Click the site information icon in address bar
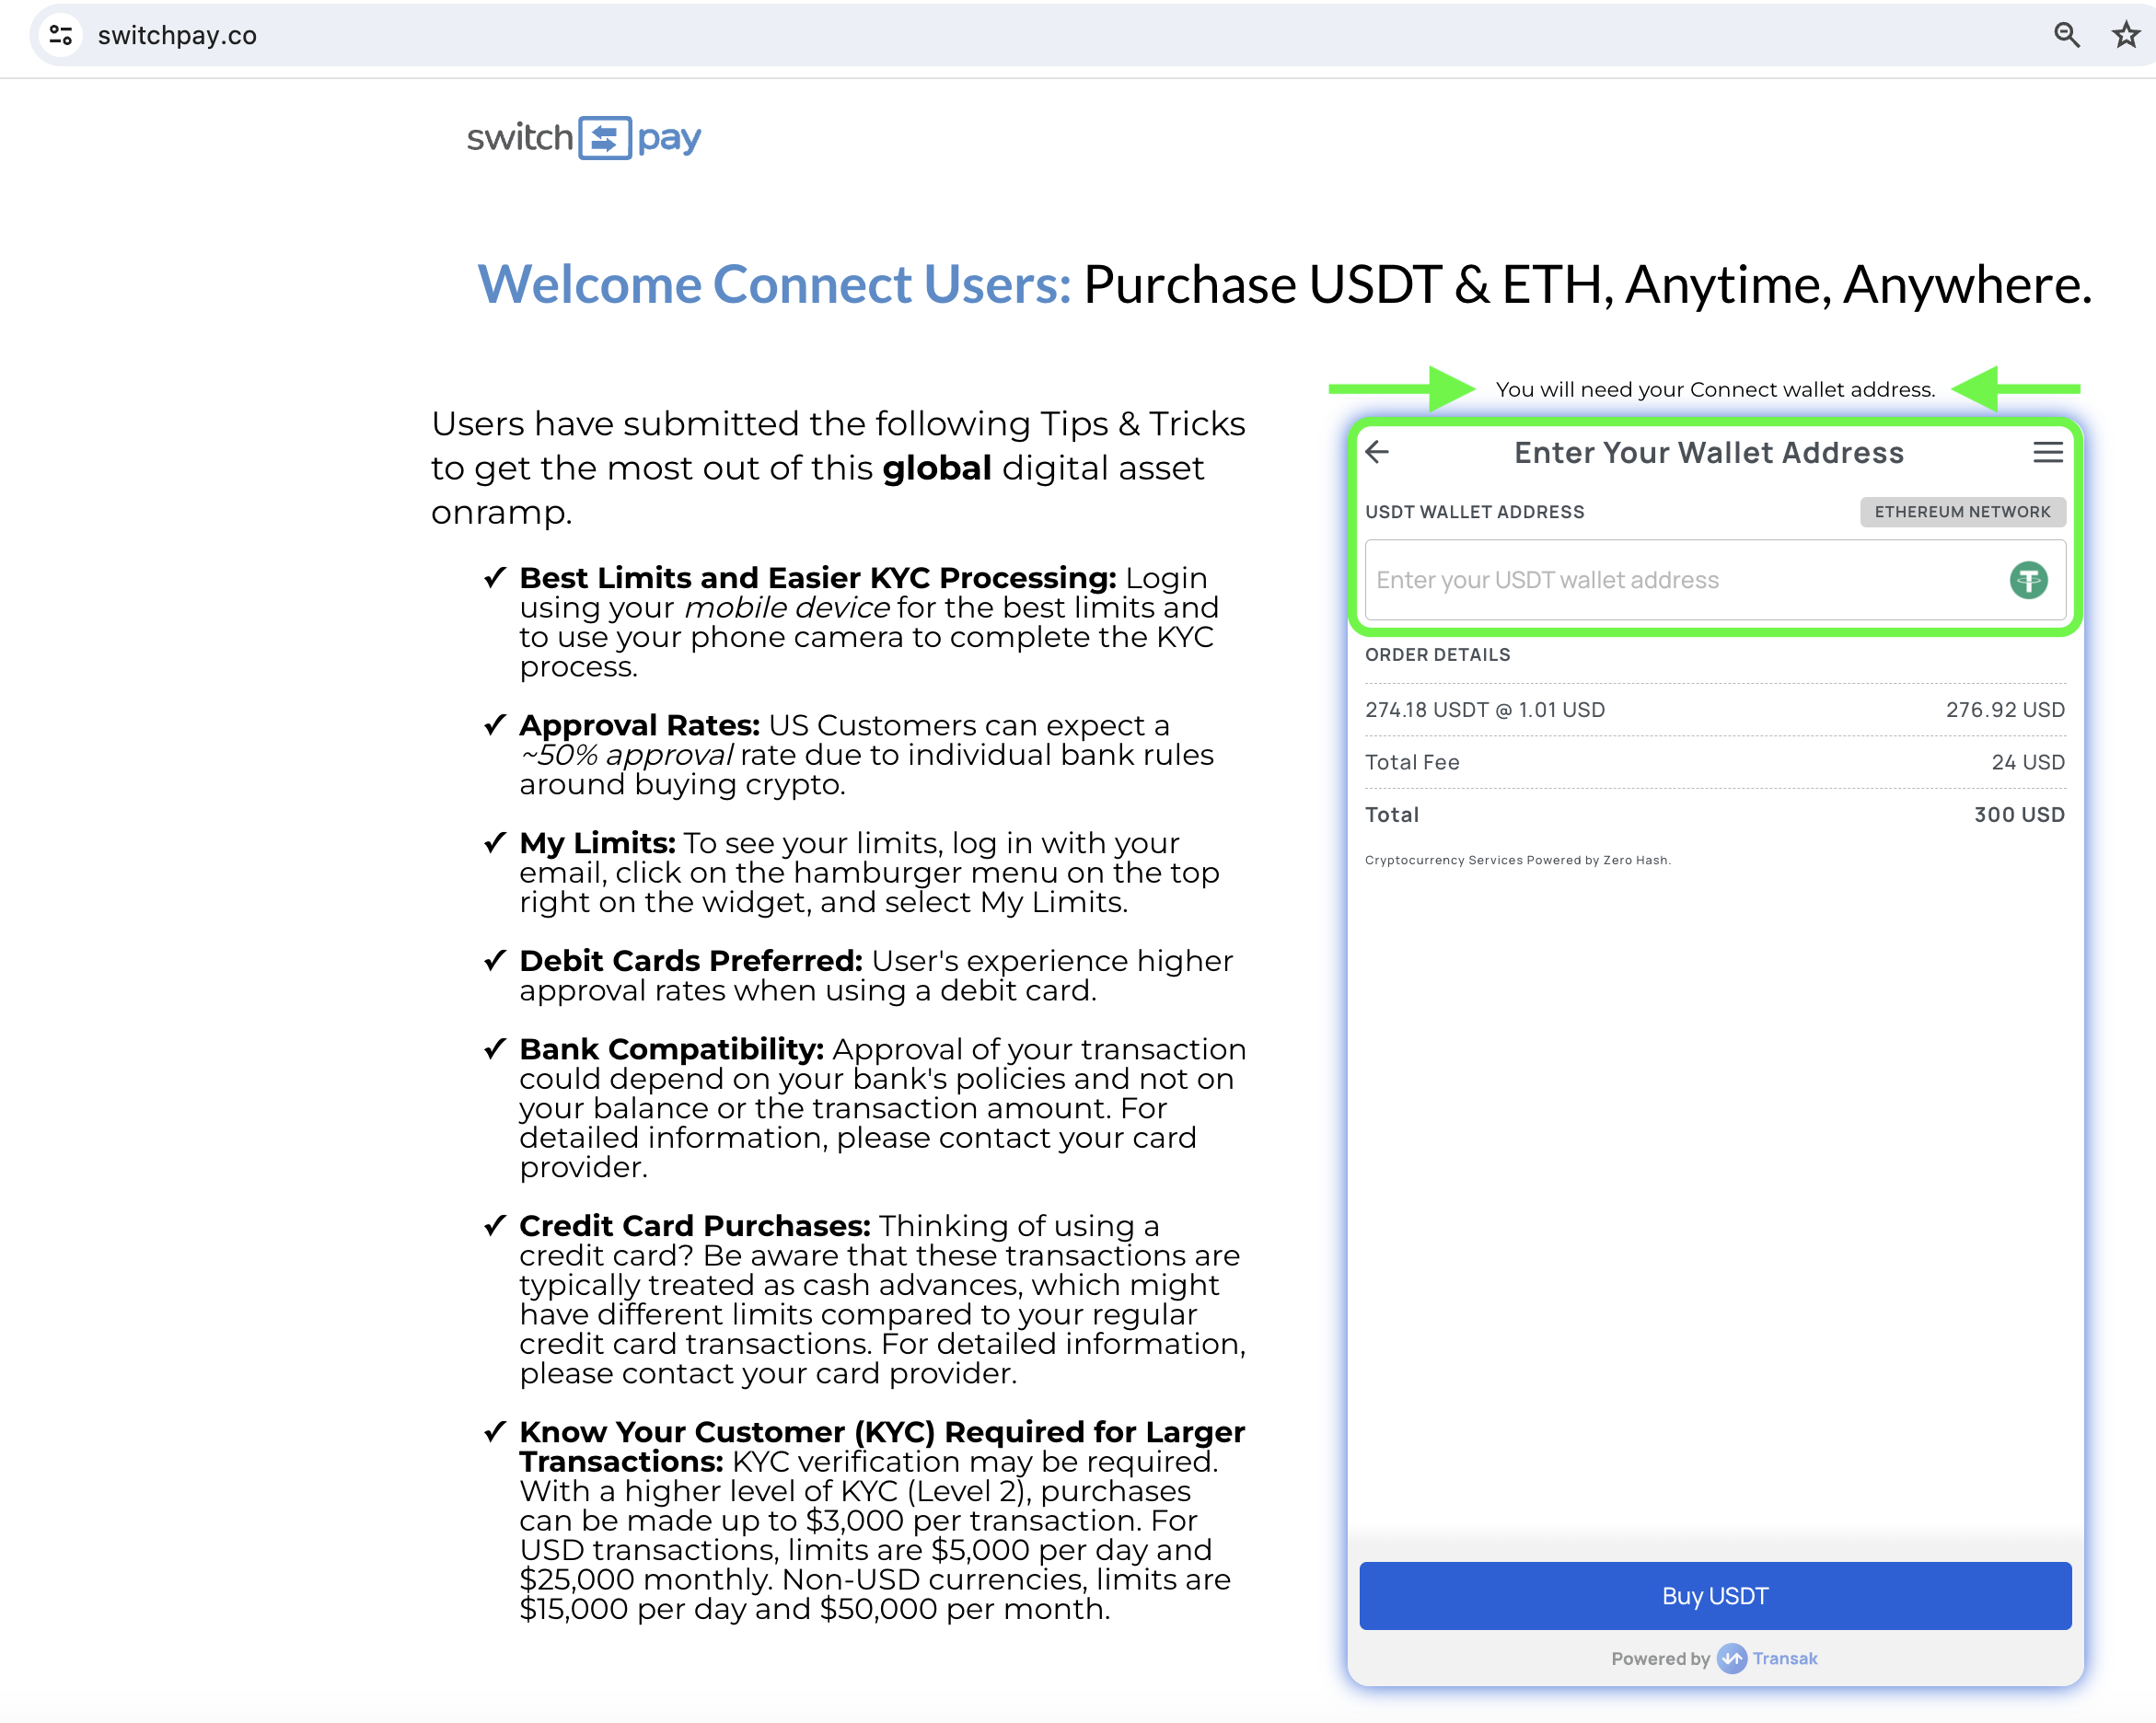 point(61,36)
